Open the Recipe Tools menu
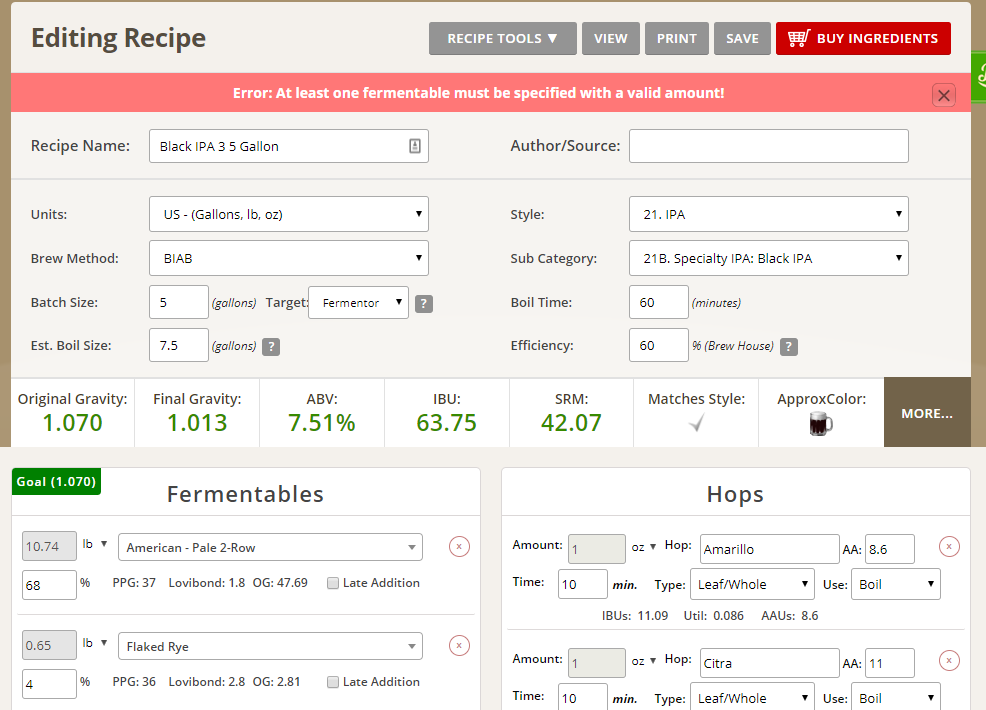Viewport: 986px width, 710px height. (x=502, y=39)
